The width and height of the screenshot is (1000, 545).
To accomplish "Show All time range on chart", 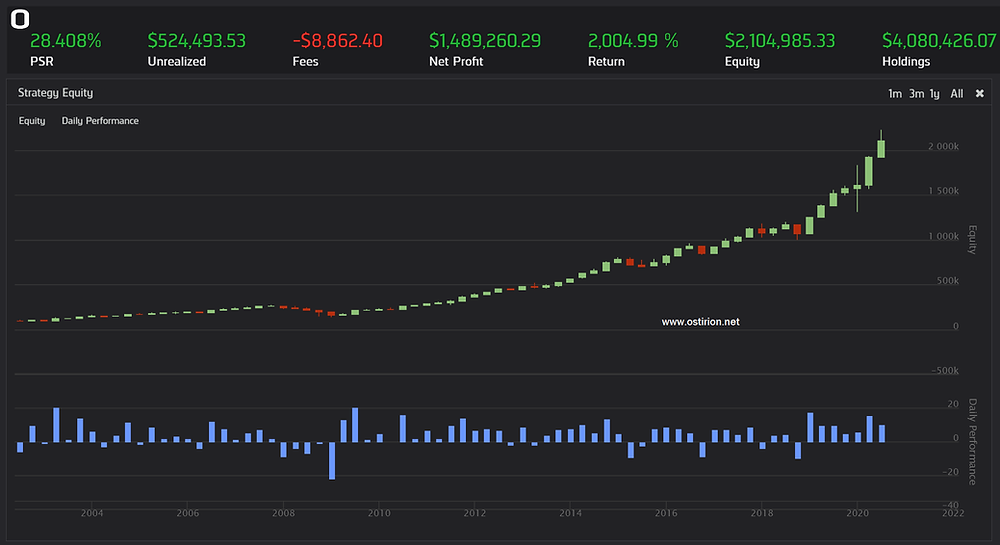I will tap(957, 94).
